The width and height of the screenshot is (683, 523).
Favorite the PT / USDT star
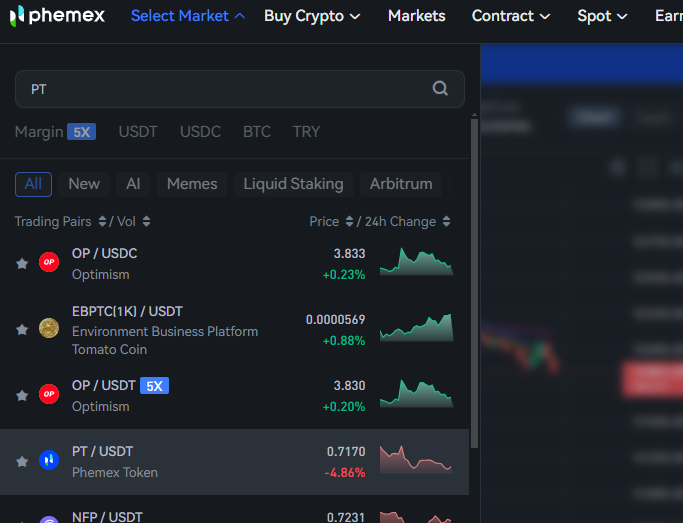[22, 461]
